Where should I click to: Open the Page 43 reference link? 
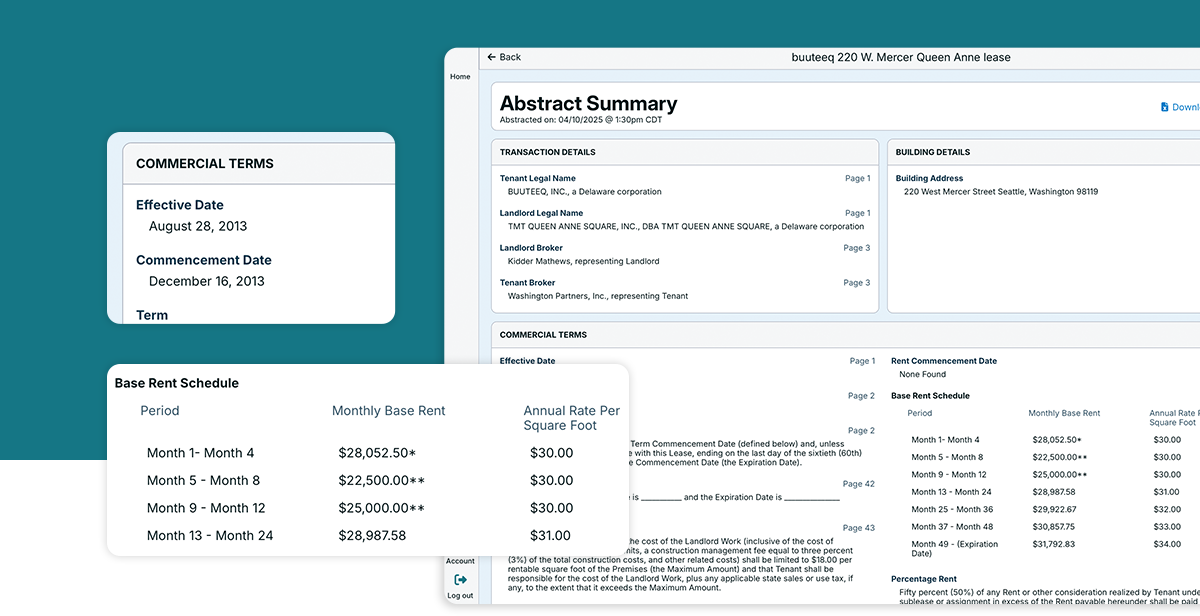858,527
